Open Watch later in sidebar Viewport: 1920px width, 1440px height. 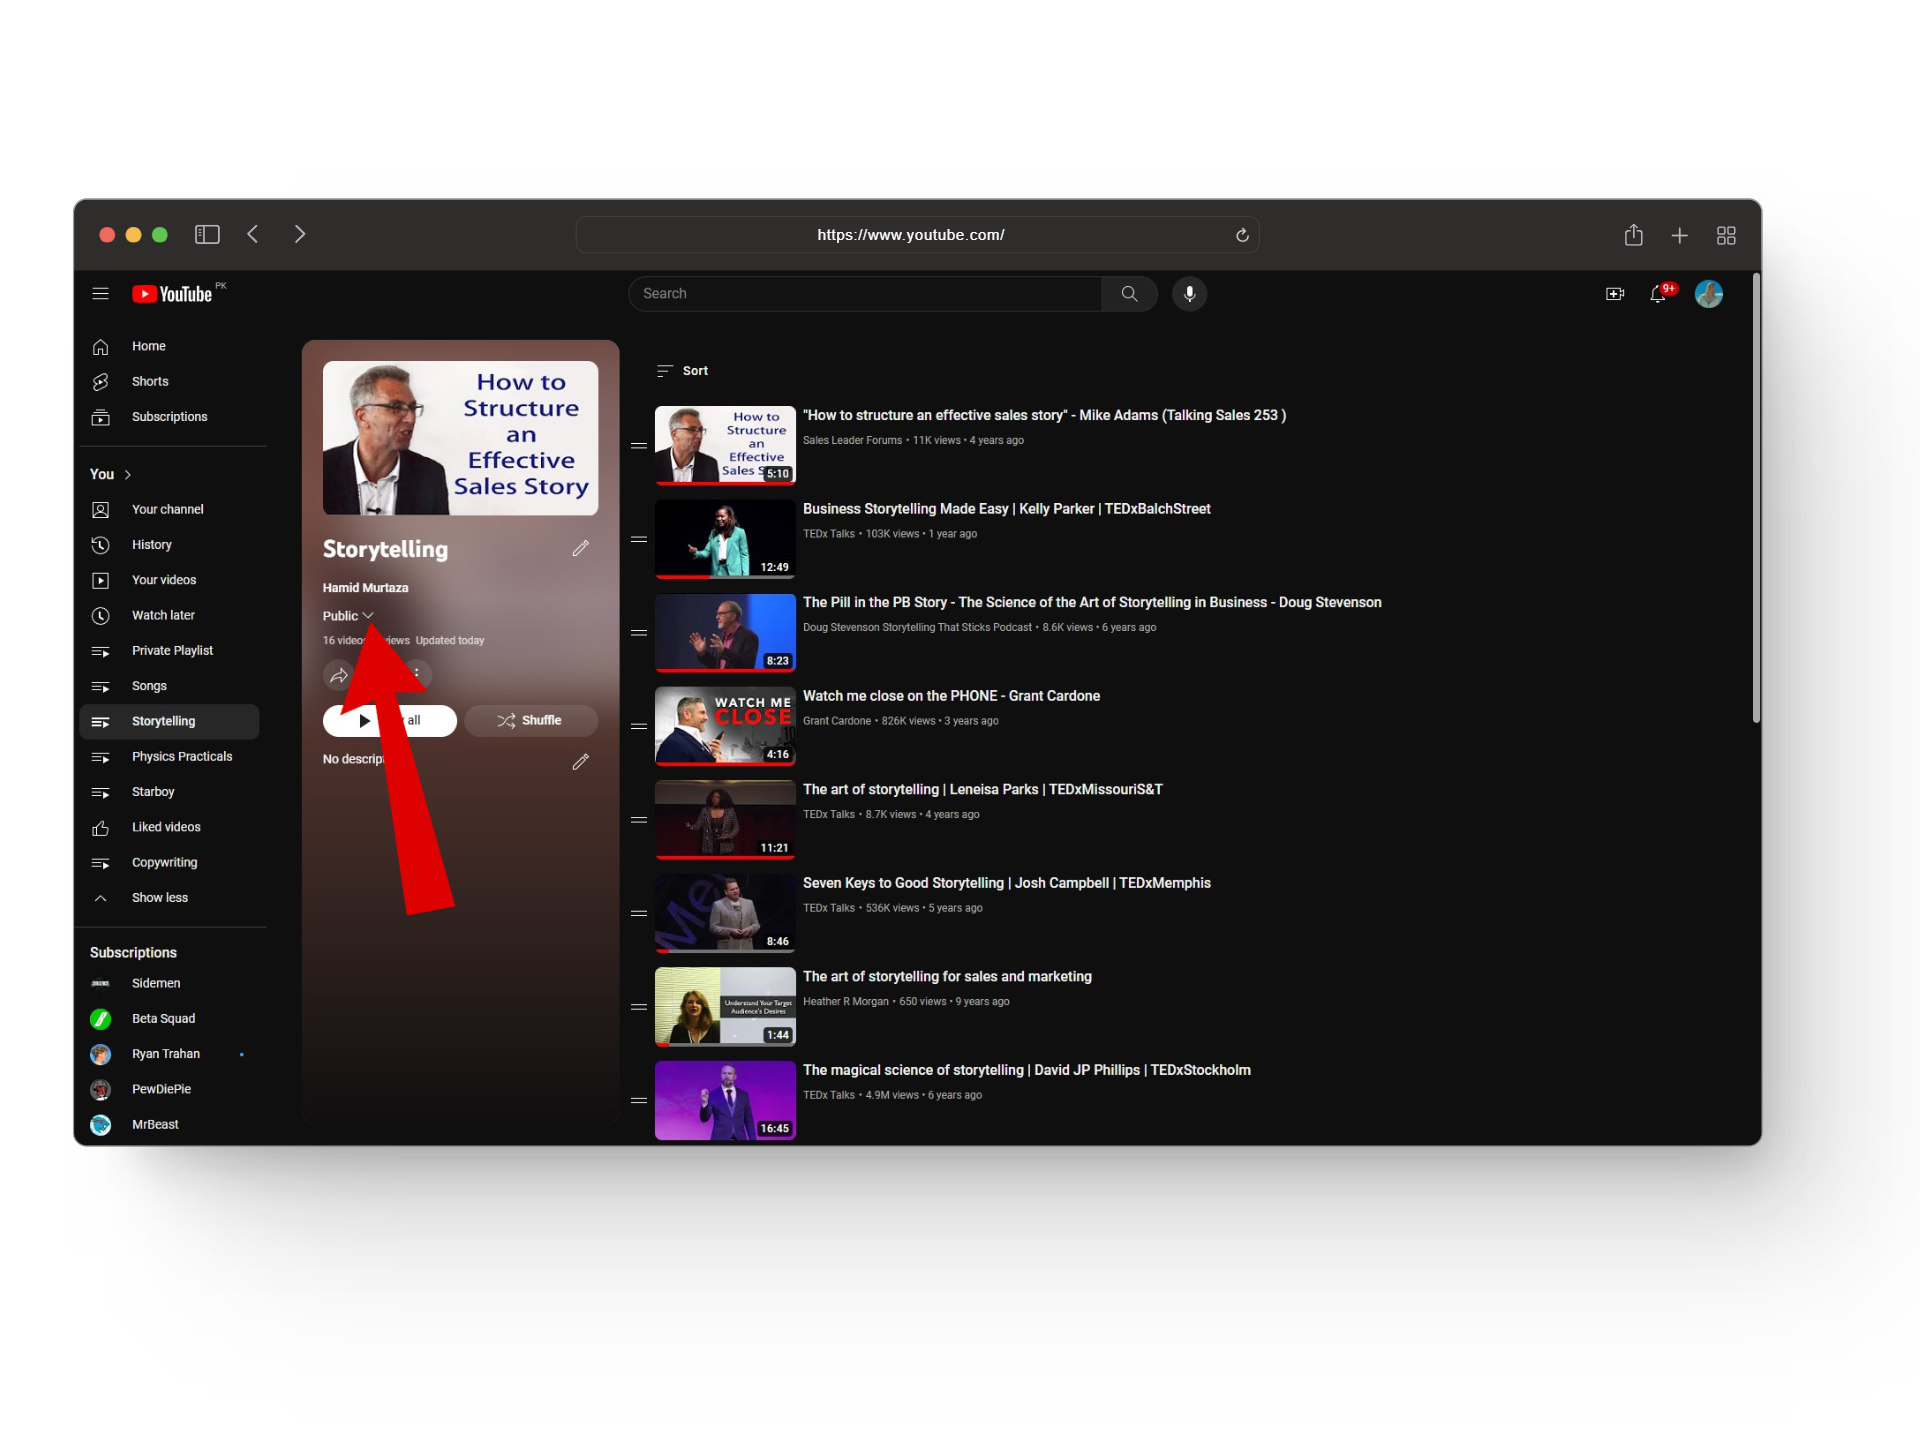point(163,616)
